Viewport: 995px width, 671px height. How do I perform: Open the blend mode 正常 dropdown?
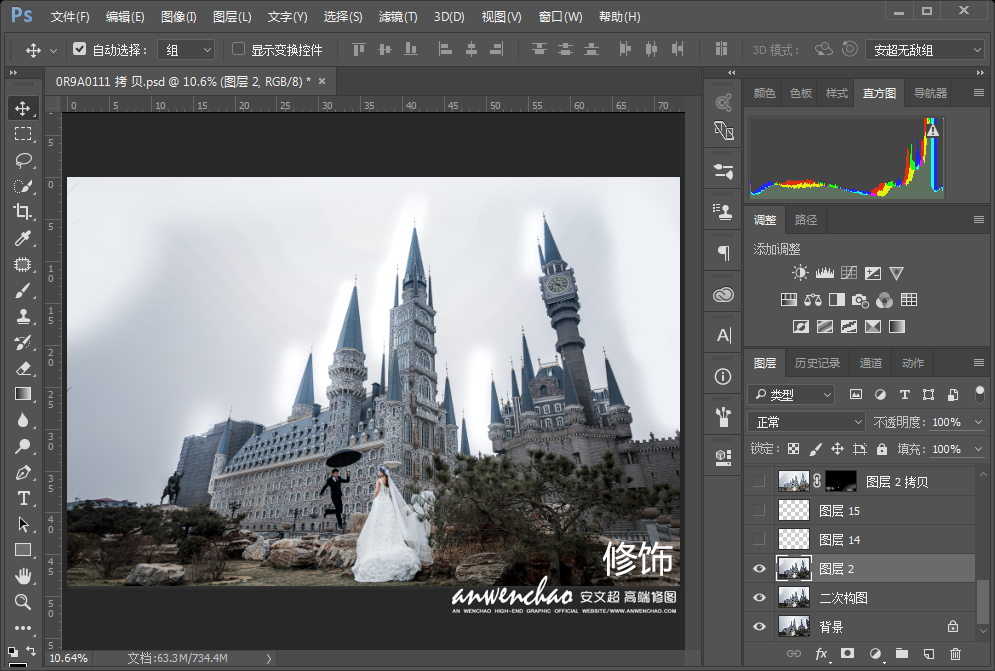coord(806,422)
